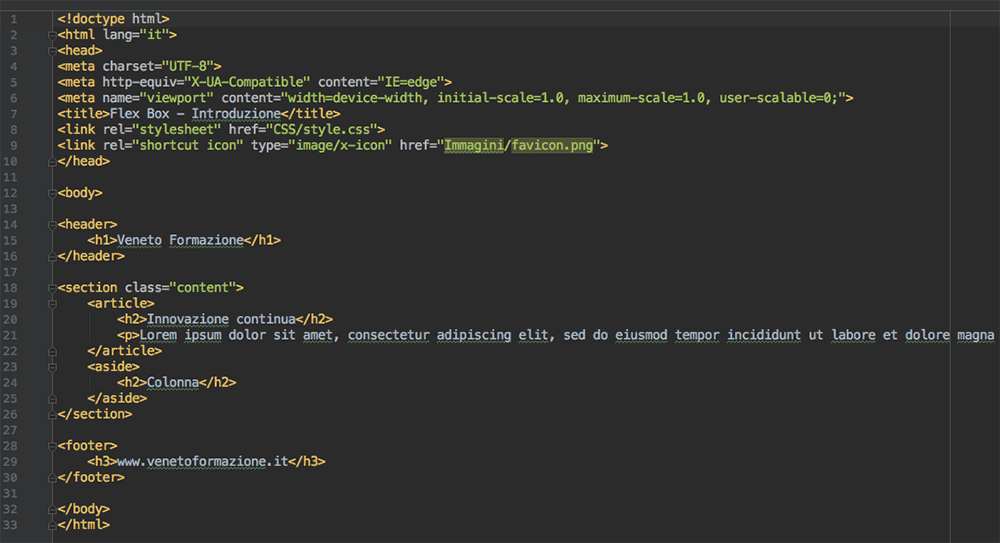The height and width of the screenshot is (543, 1000).
Task: Click line number 1 in the gutter
Action: (13, 20)
